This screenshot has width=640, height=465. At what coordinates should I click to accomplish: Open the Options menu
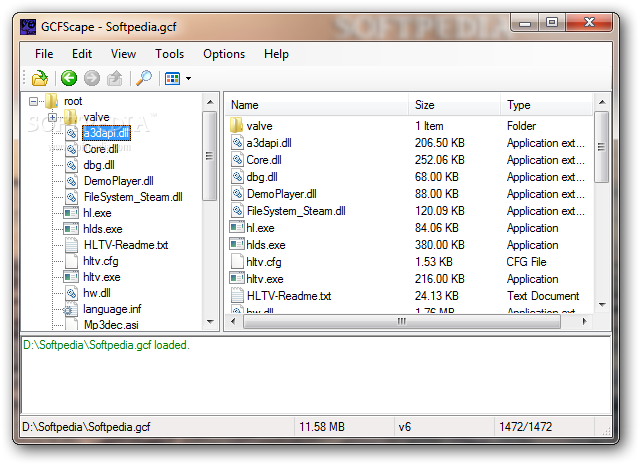pos(224,54)
